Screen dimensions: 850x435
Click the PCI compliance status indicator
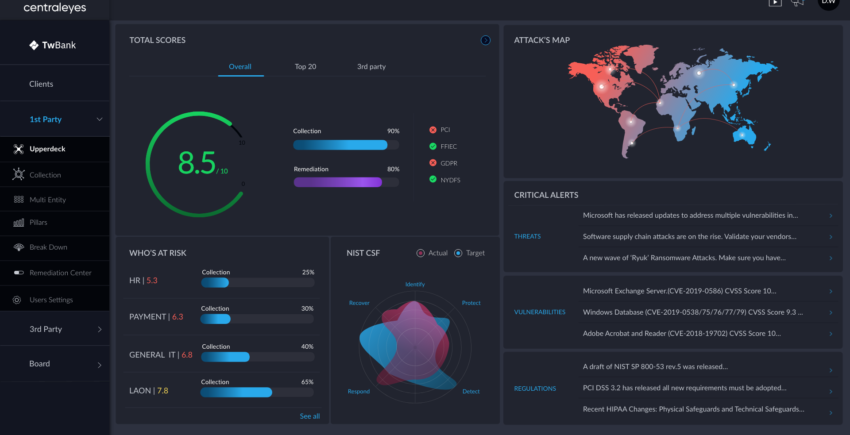pyautogui.click(x=433, y=130)
